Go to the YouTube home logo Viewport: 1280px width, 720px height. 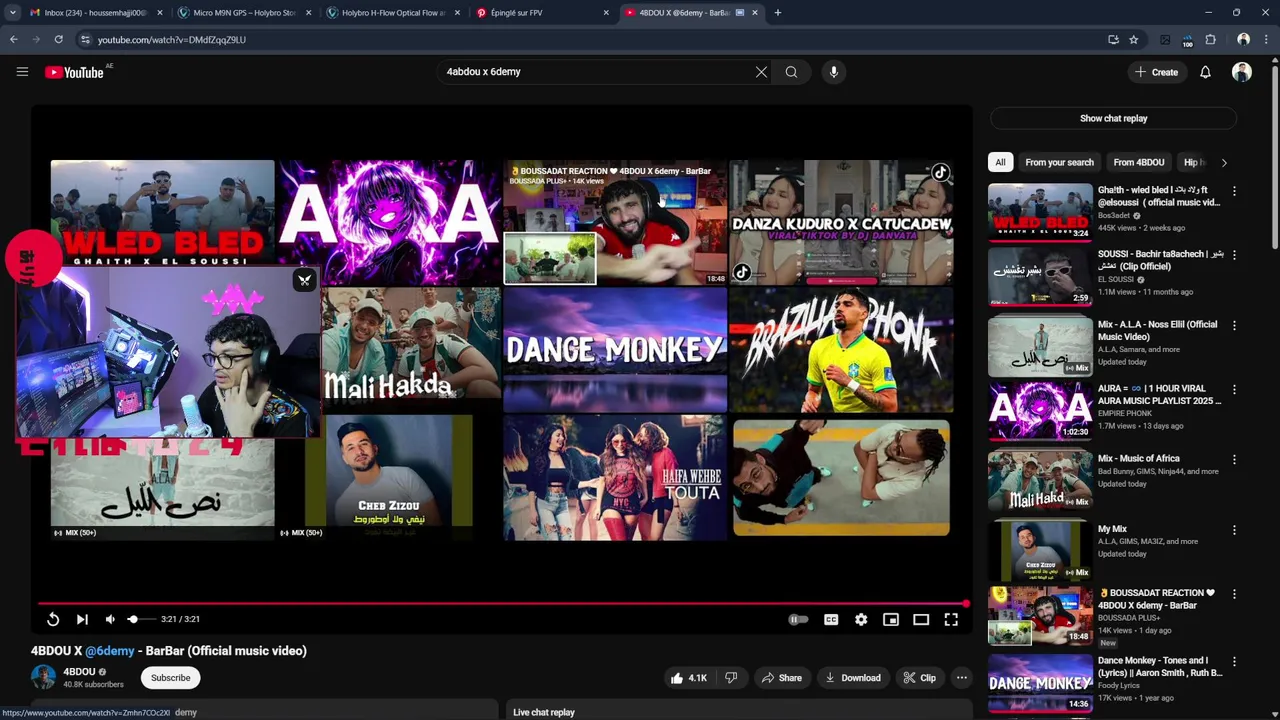pos(75,72)
